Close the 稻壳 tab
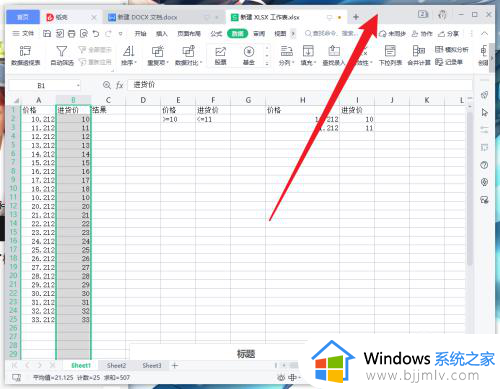The width and height of the screenshot is (500, 389). tap(94, 17)
